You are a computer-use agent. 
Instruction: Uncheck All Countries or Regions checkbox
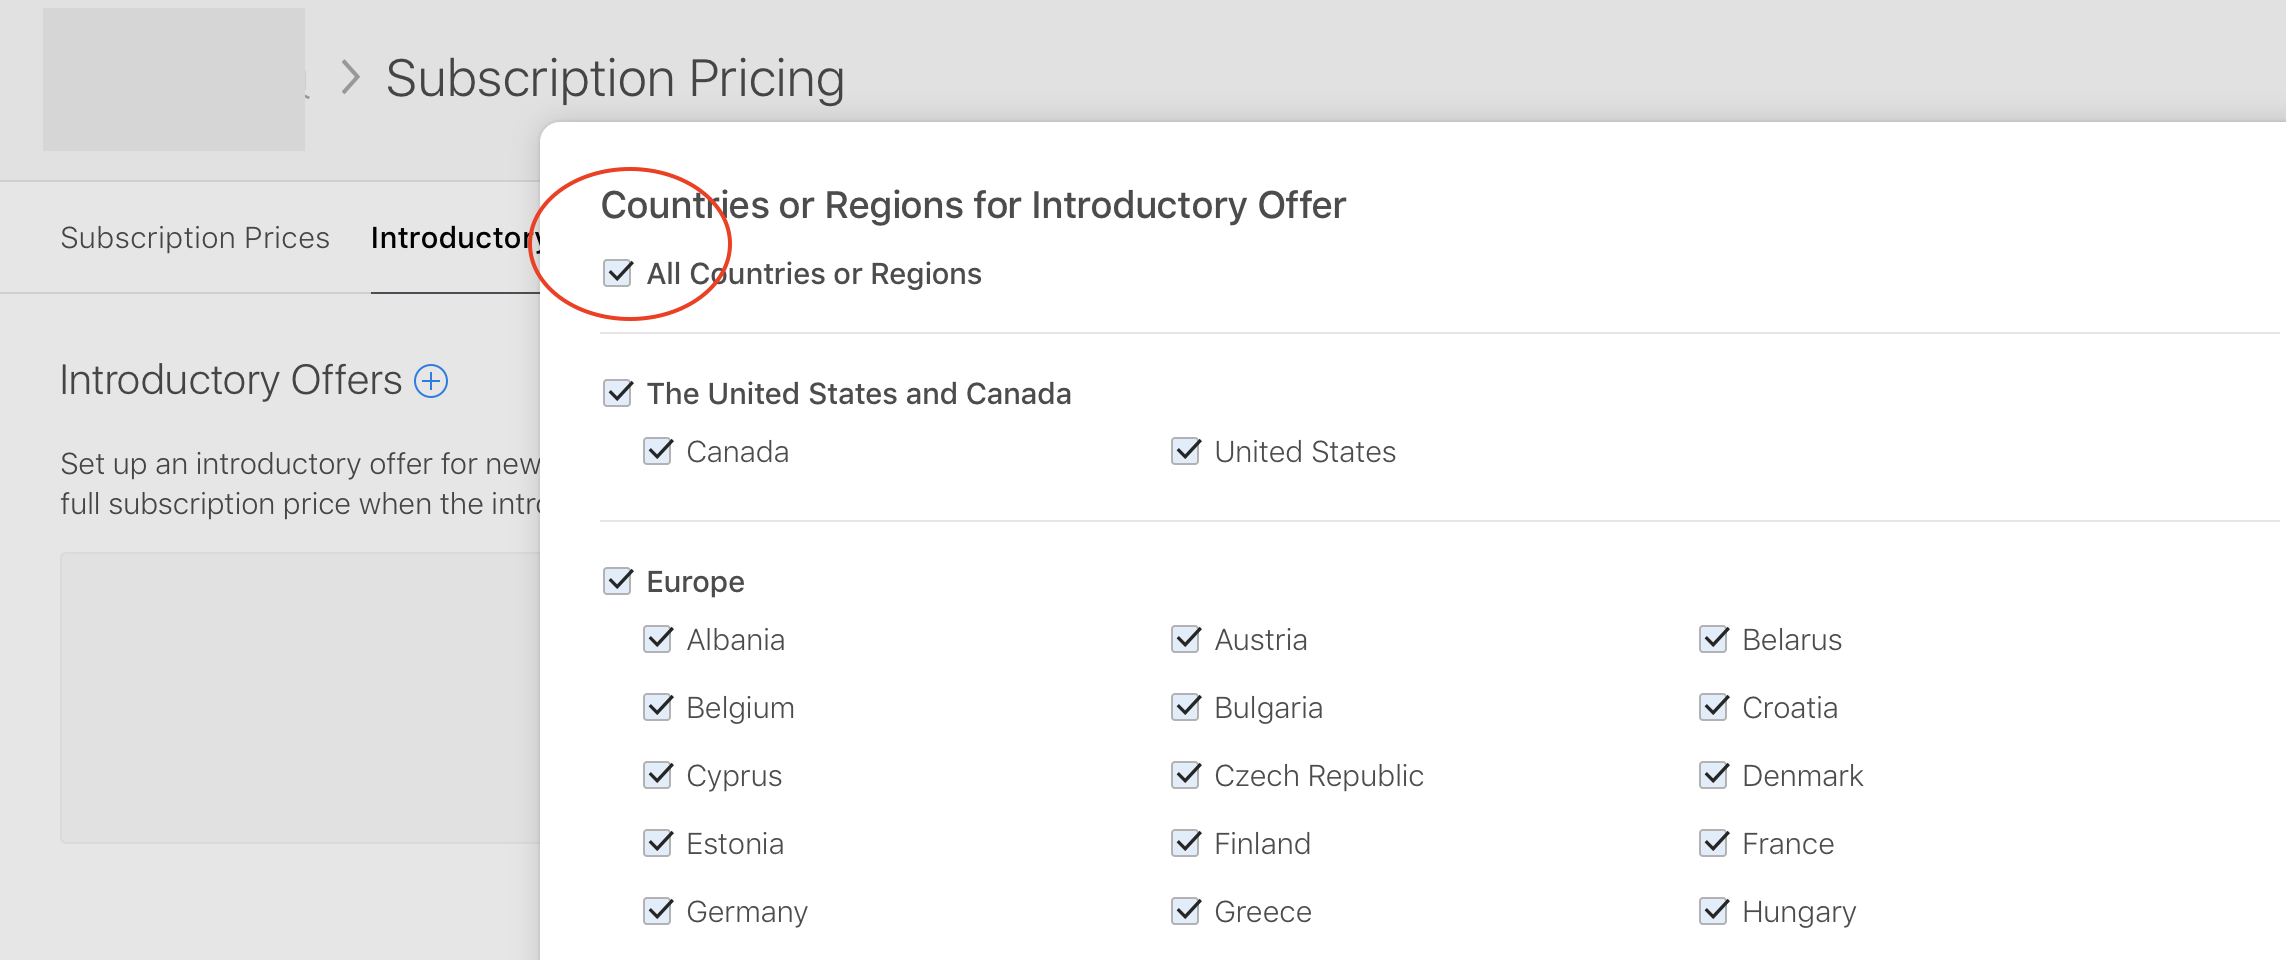(618, 273)
